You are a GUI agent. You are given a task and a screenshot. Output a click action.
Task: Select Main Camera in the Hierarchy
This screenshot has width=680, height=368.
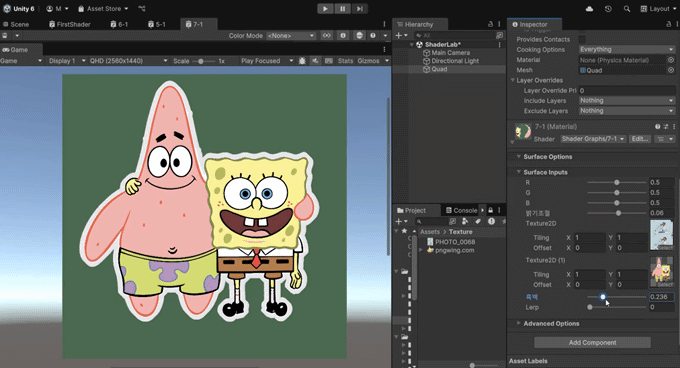point(450,52)
